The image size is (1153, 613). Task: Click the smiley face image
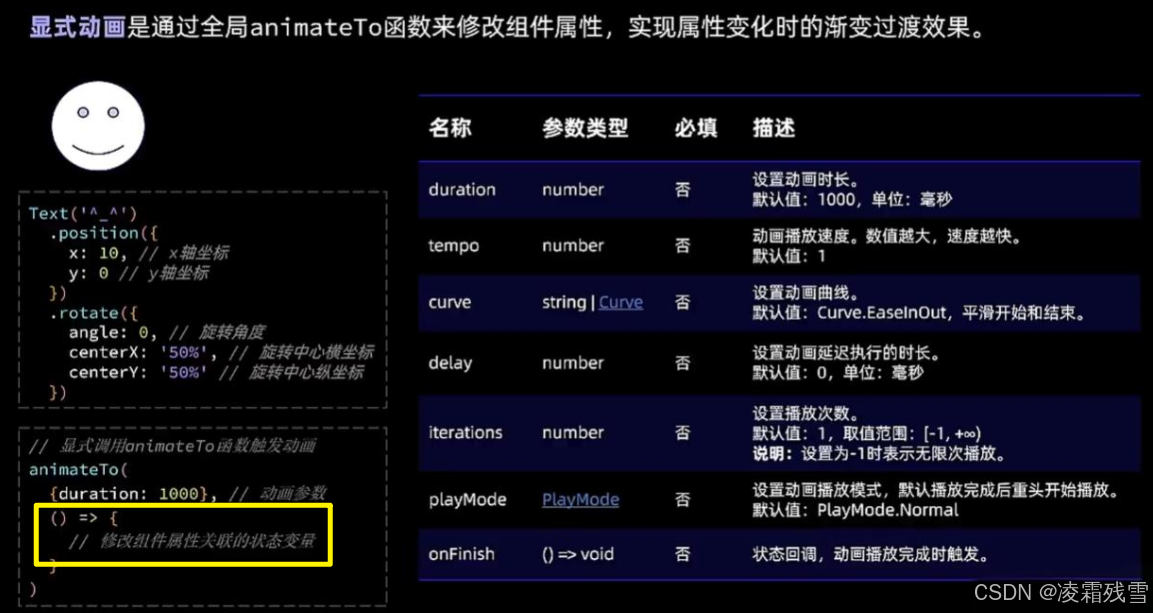coord(98,126)
